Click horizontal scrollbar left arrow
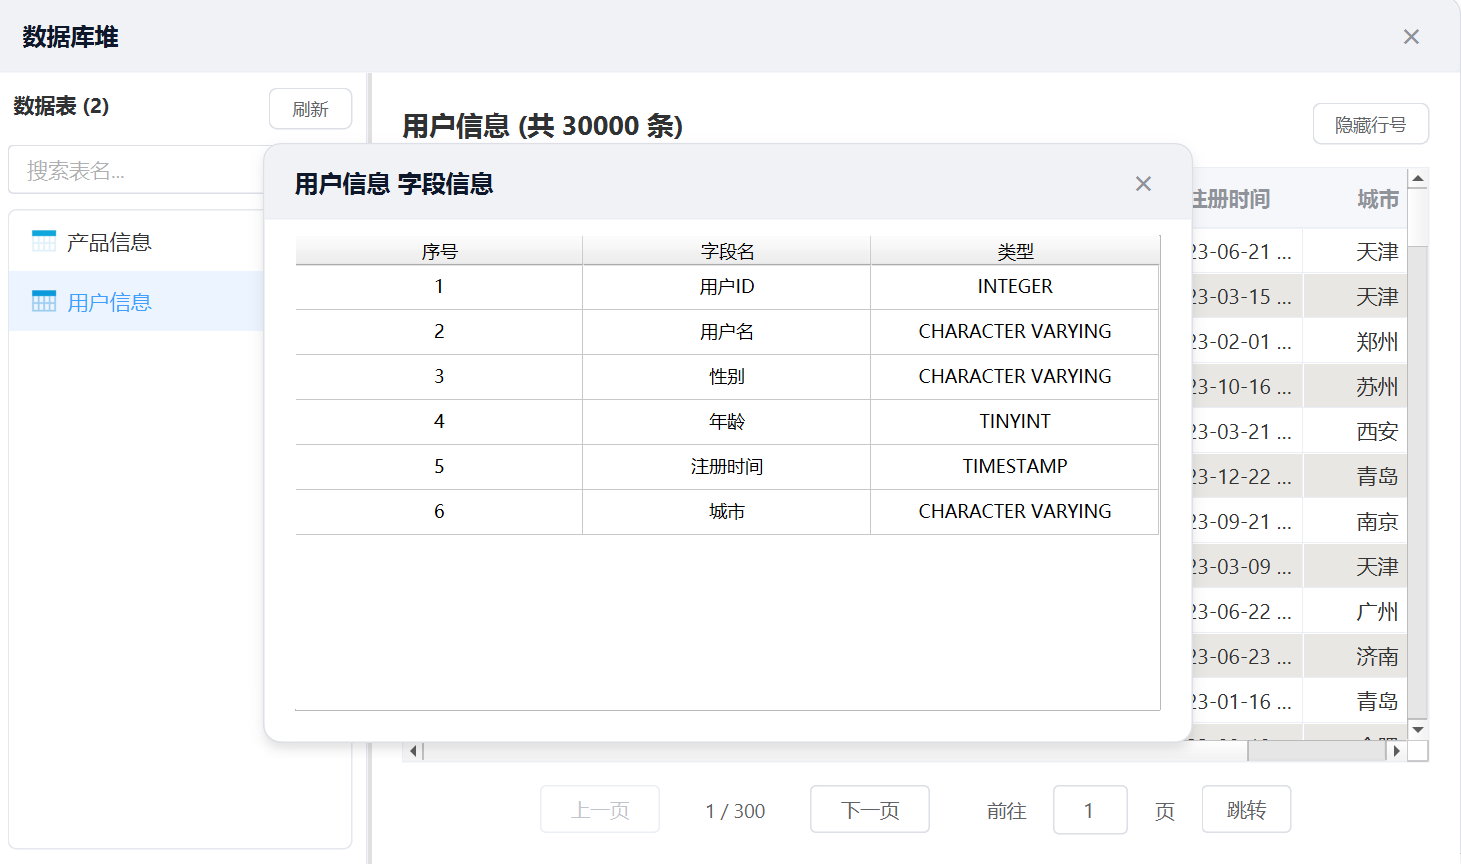The height and width of the screenshot is (864, 1461). (x=414, y=751)
